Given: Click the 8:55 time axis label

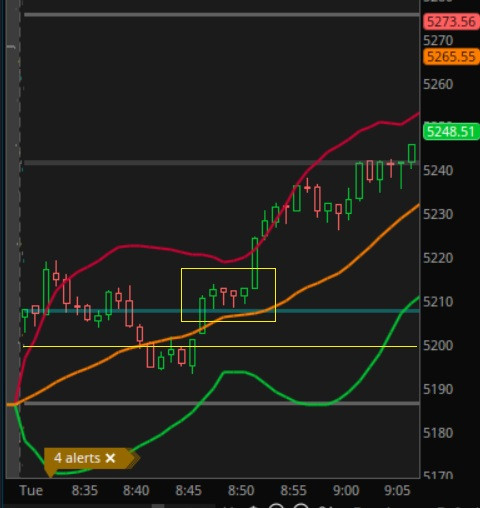Looking at the screenshot, I should pos(293,491).
